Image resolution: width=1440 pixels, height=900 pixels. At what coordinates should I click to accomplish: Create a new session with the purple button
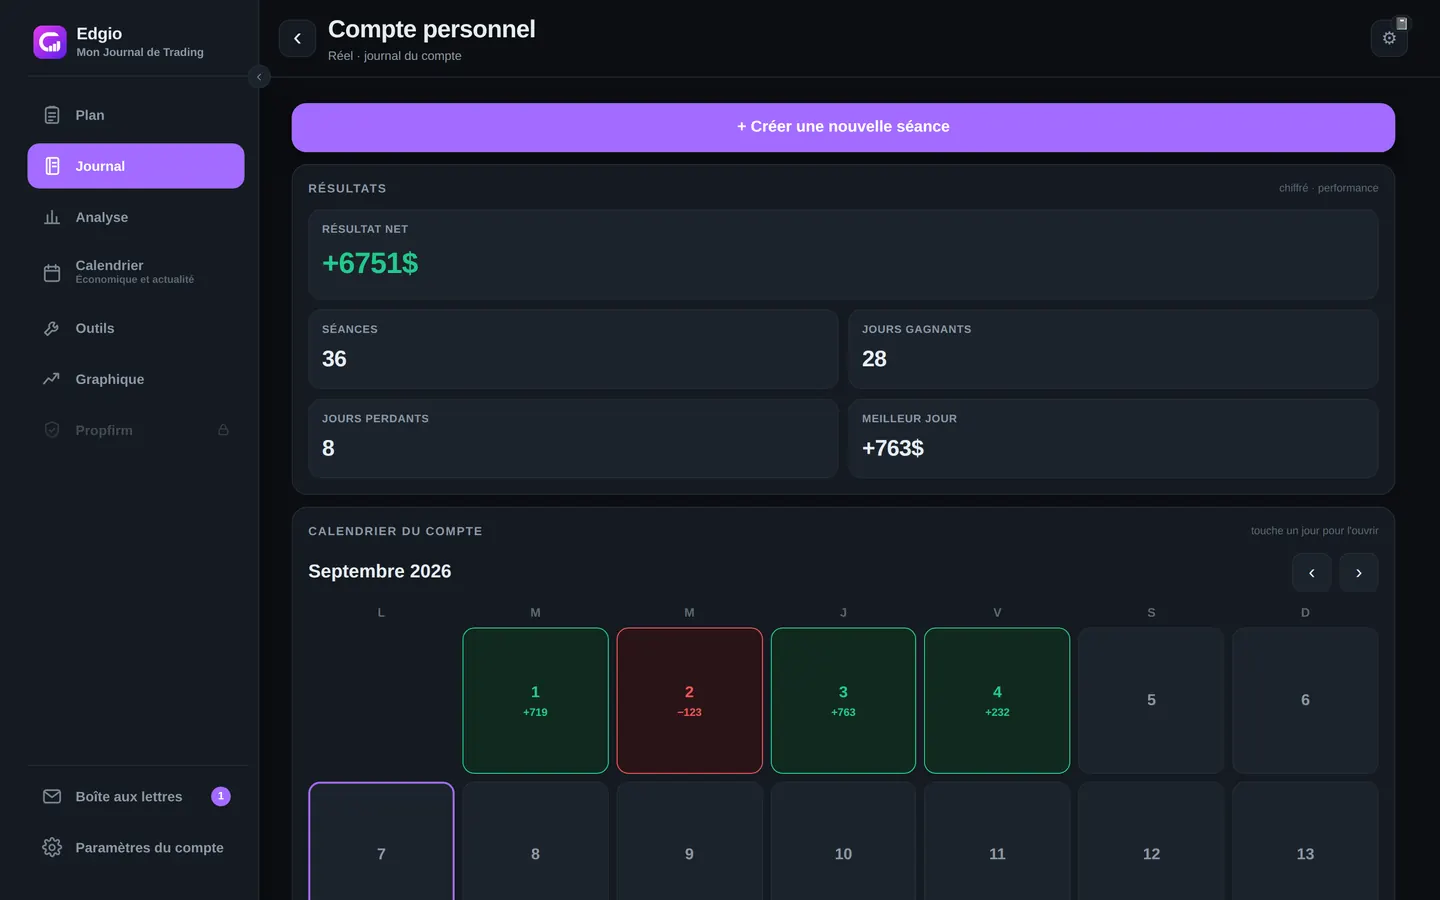843,127
